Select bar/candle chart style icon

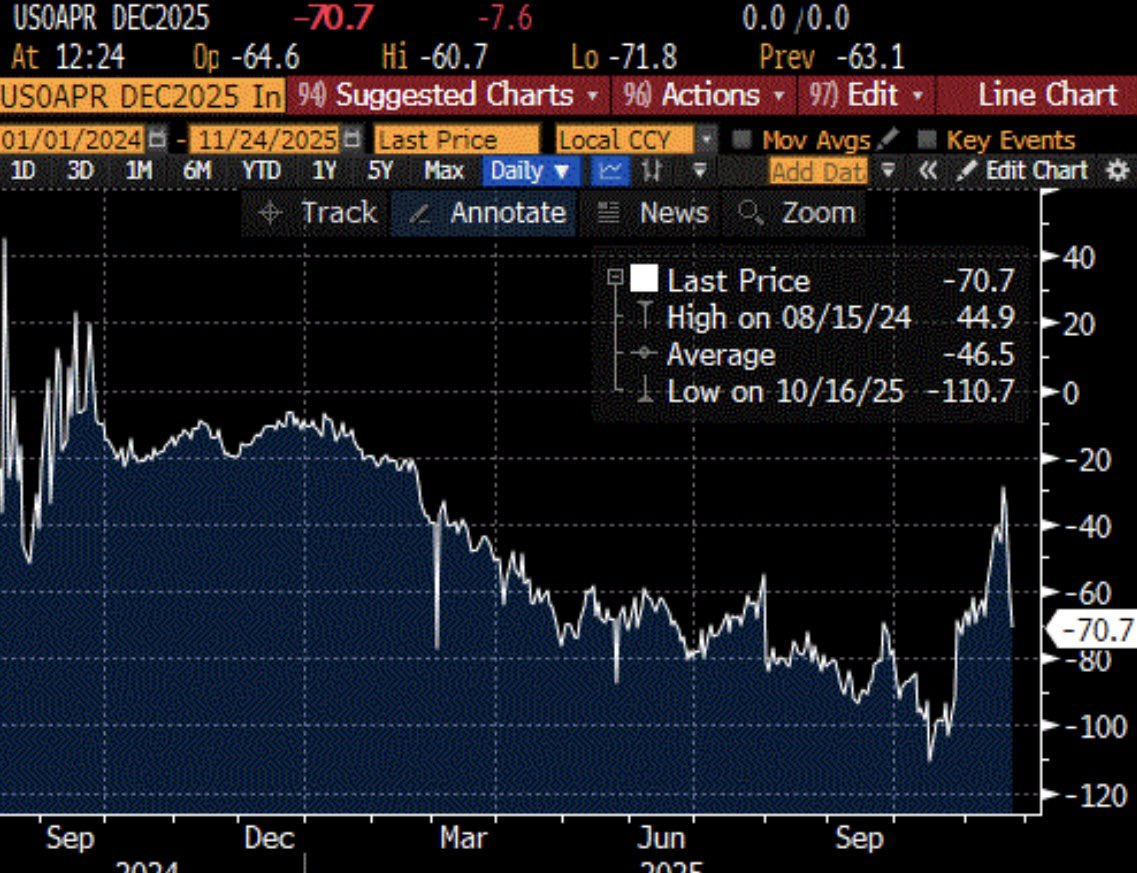[652, 171]
